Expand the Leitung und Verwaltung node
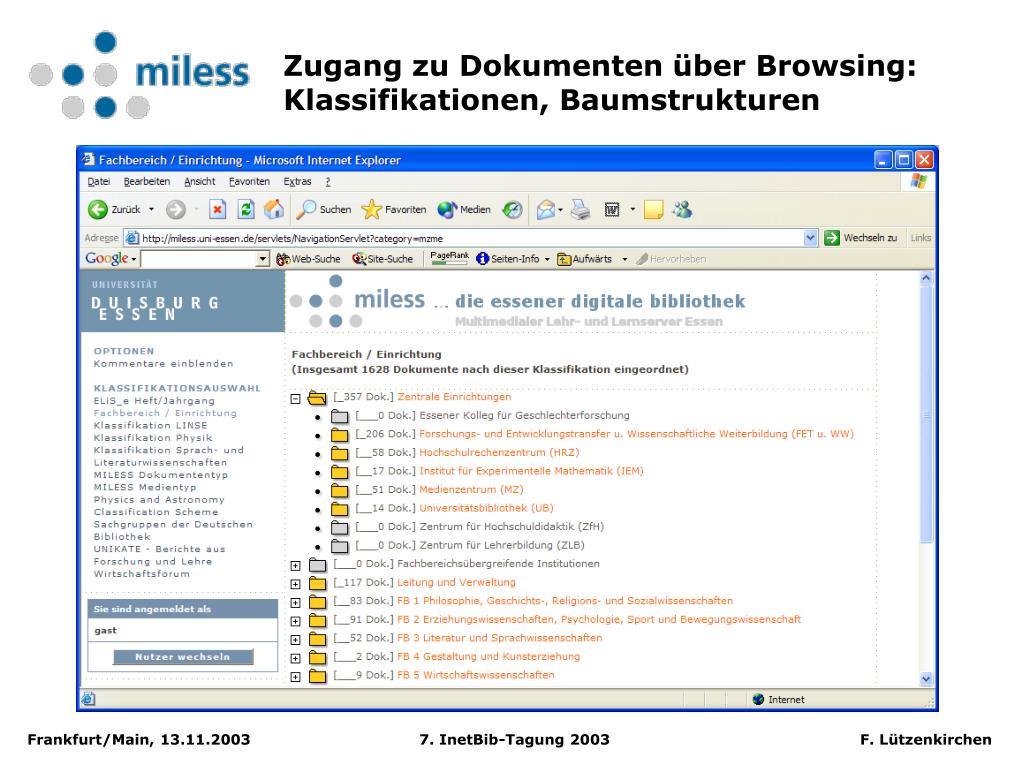The image size is (1024, 768). 296,584
